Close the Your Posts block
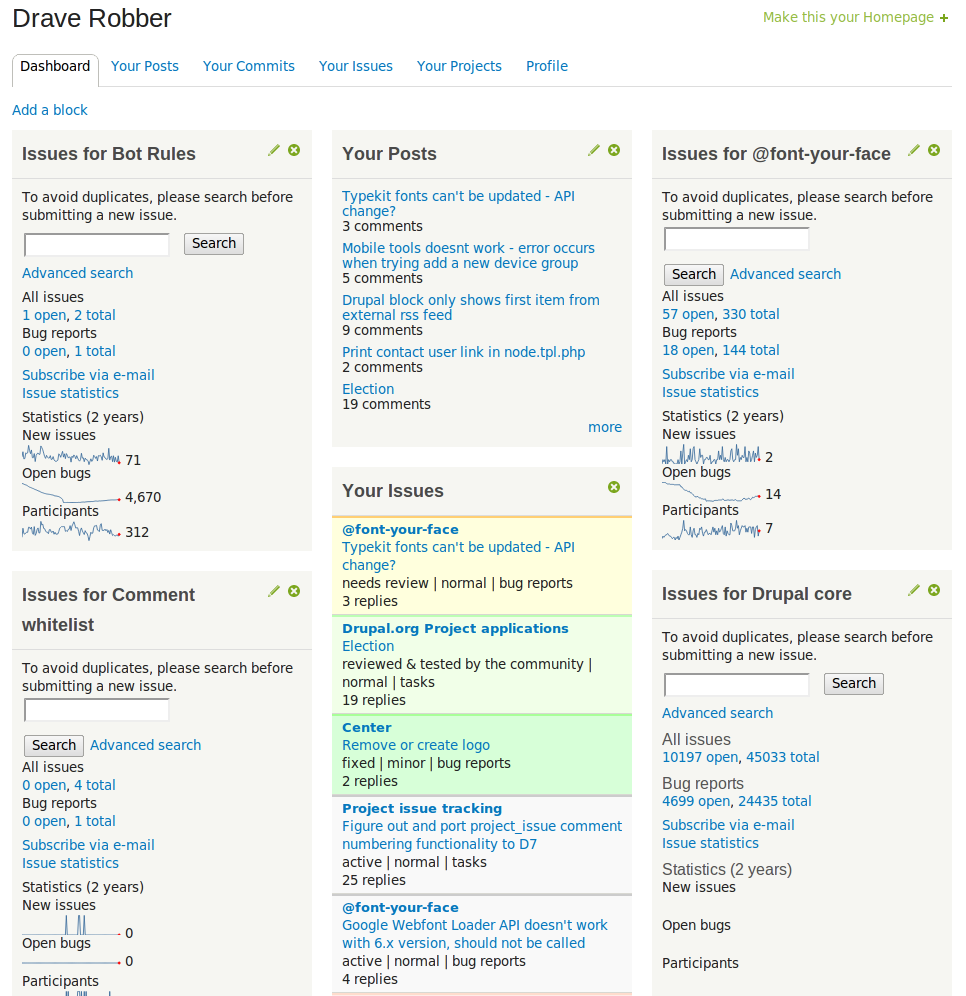 click(614, 150)
